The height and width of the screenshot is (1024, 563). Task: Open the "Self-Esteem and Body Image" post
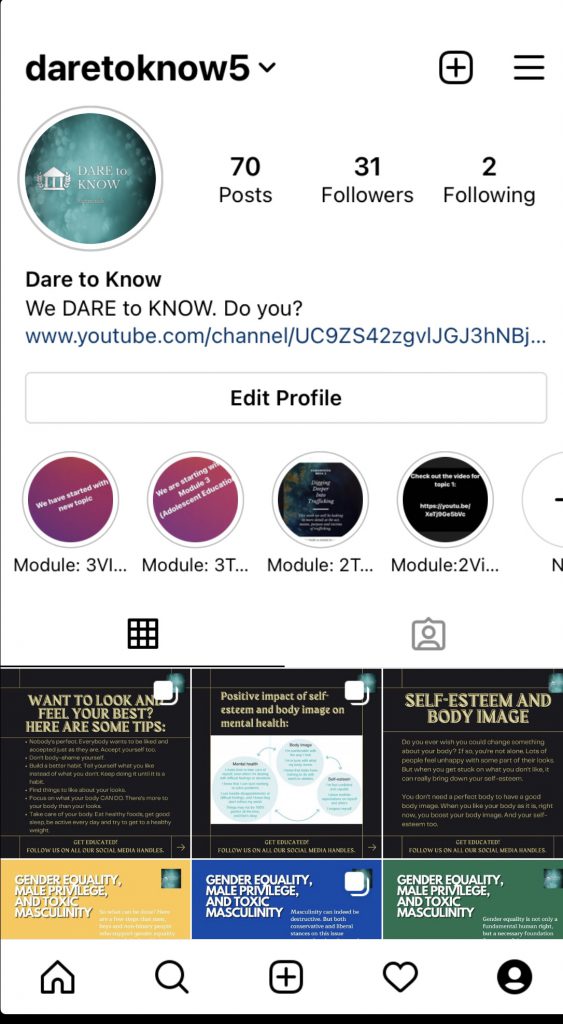[x=473, y=763]
